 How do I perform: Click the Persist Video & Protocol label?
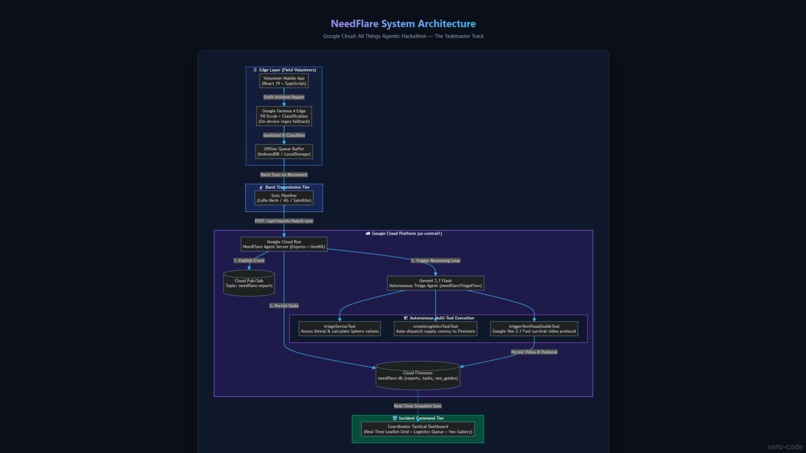pyautogui.click(x=534, y=352)
